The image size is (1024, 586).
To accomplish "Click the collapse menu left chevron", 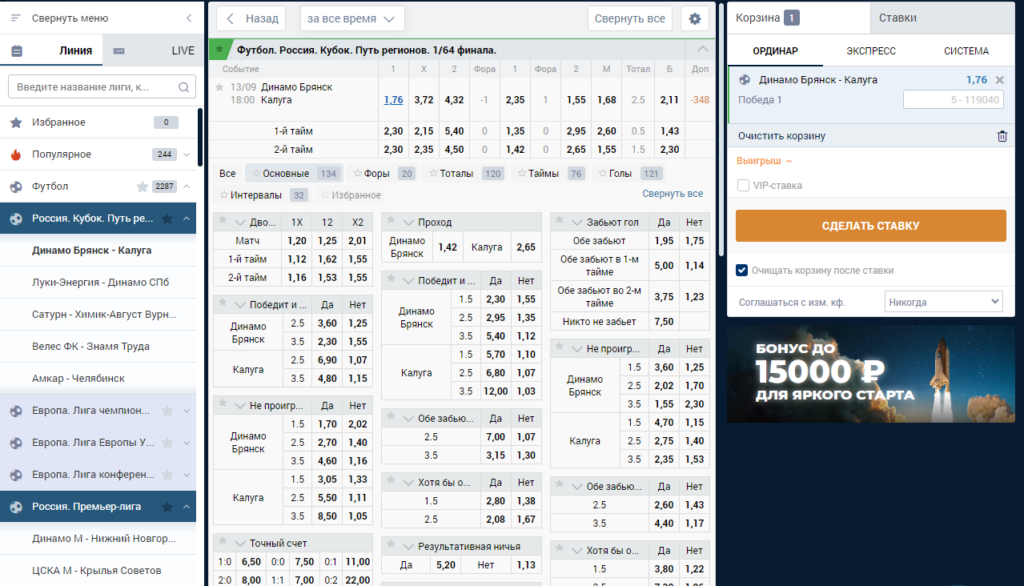I will [x=189, y=18].
